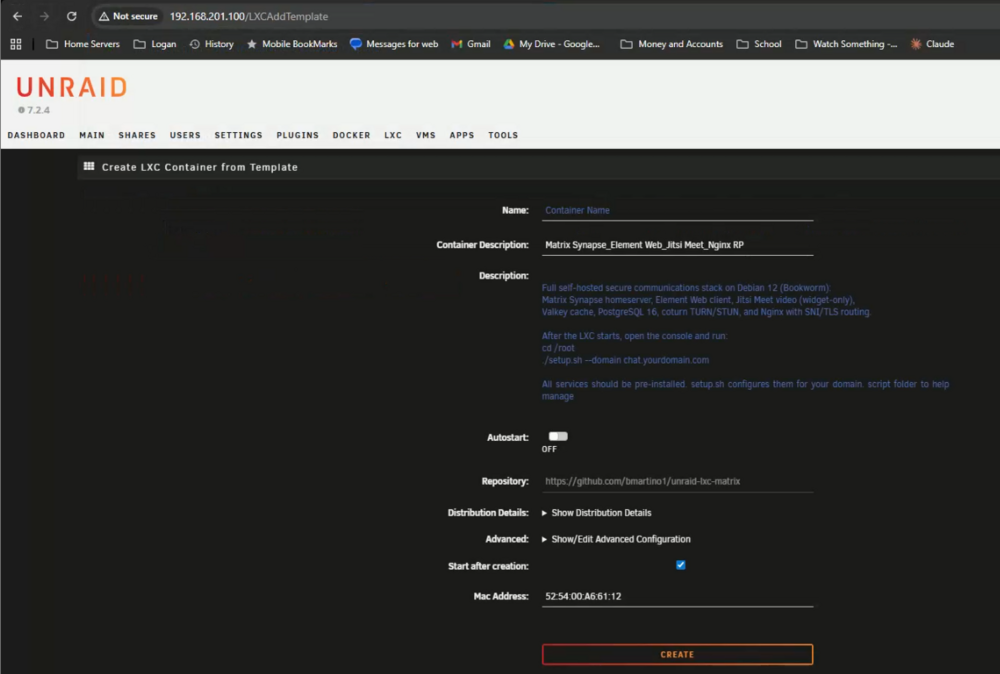The height and width of the screenshot is (674, 1000).
Task: Open the Gmail bookmark icon
Action: (x=457, y=44)
